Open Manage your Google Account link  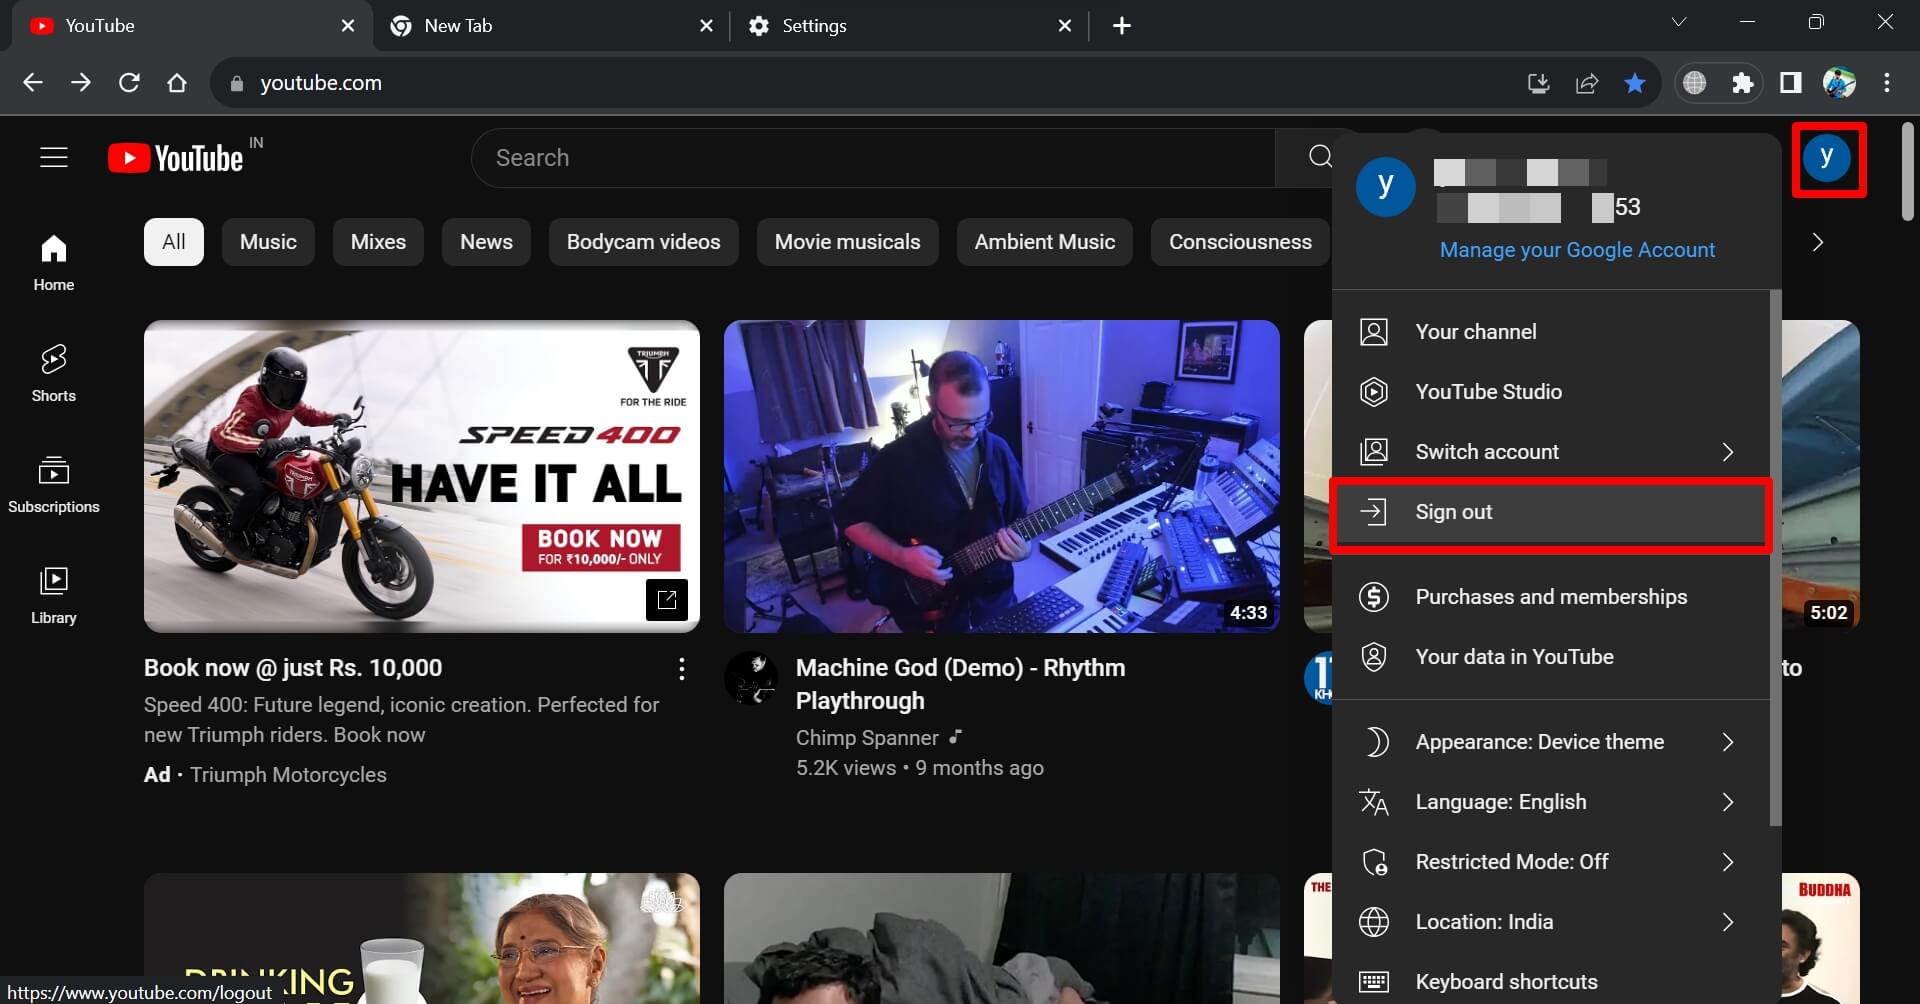[x=1577, y=249]
